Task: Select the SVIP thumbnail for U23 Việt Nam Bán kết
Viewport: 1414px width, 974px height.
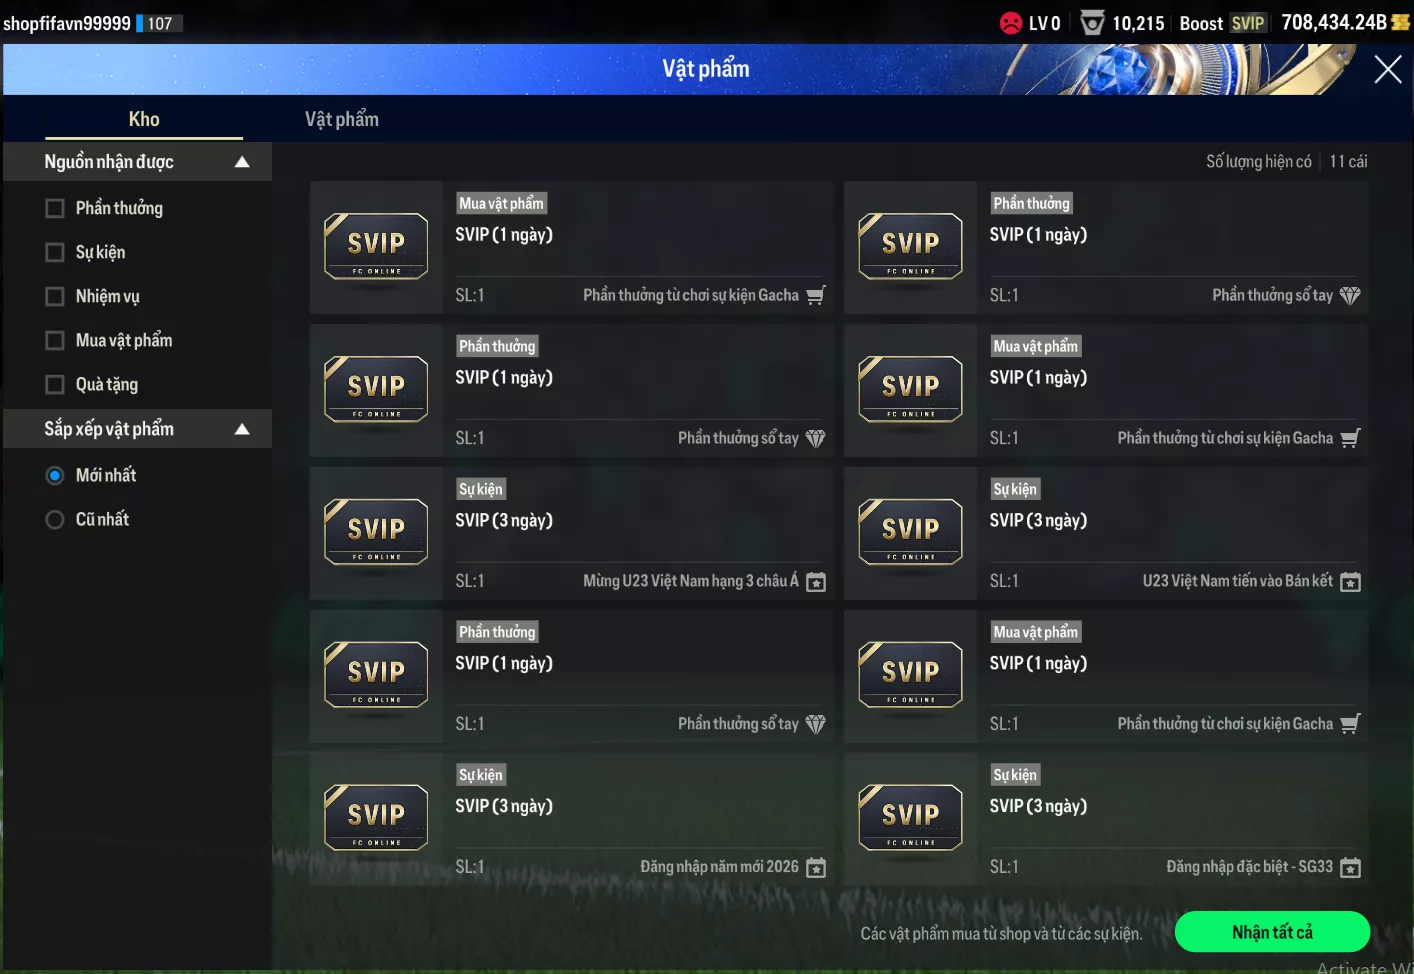Action: (910, 532)
